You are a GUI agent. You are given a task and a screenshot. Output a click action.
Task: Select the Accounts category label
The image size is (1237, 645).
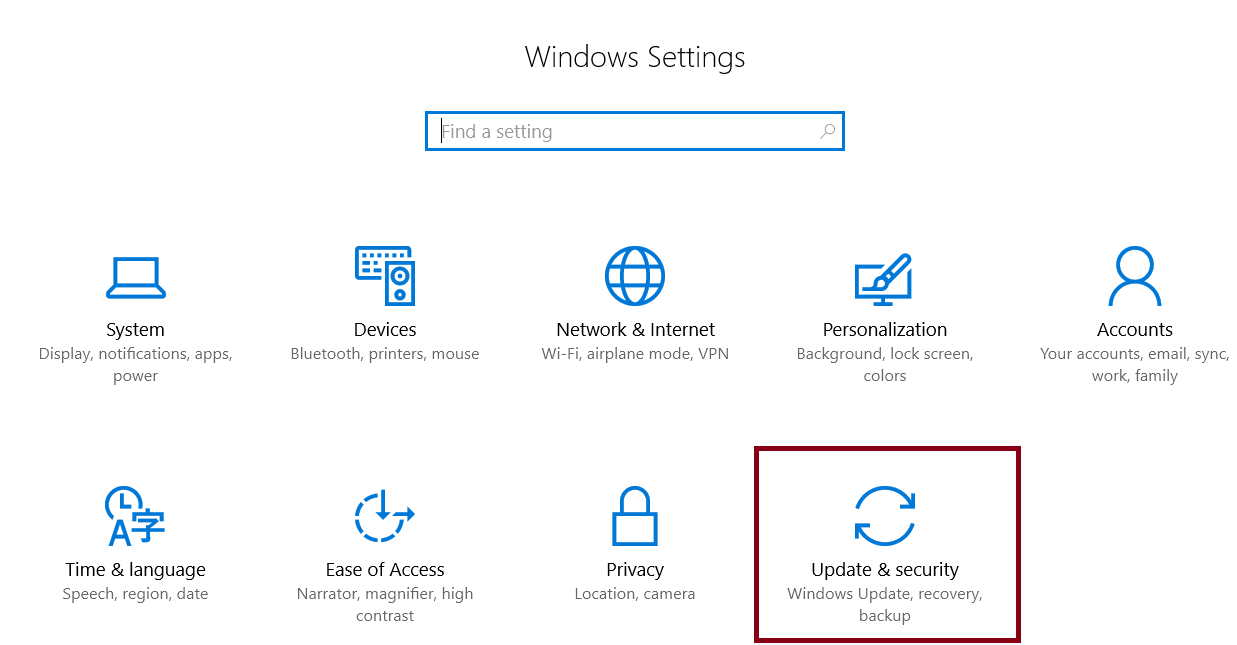pyautogui.click(x=1135, y=330)
